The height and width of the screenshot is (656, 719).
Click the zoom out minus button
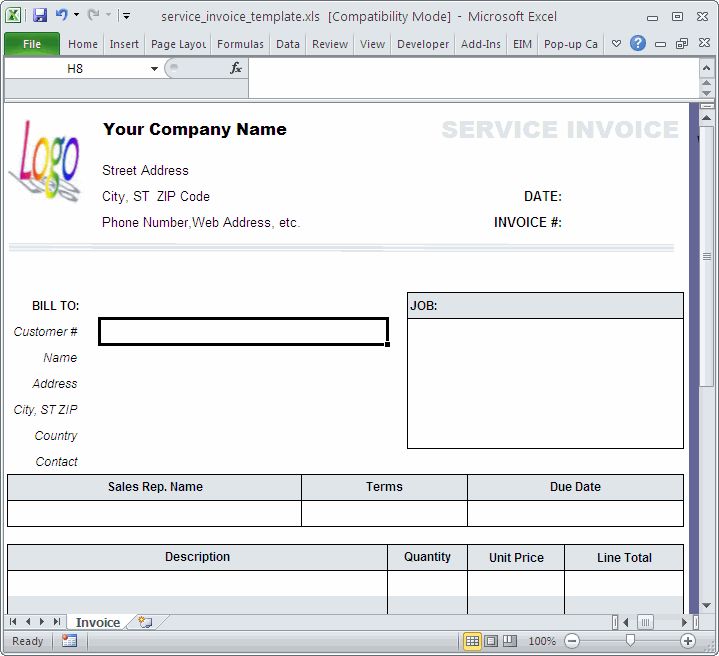572,641
